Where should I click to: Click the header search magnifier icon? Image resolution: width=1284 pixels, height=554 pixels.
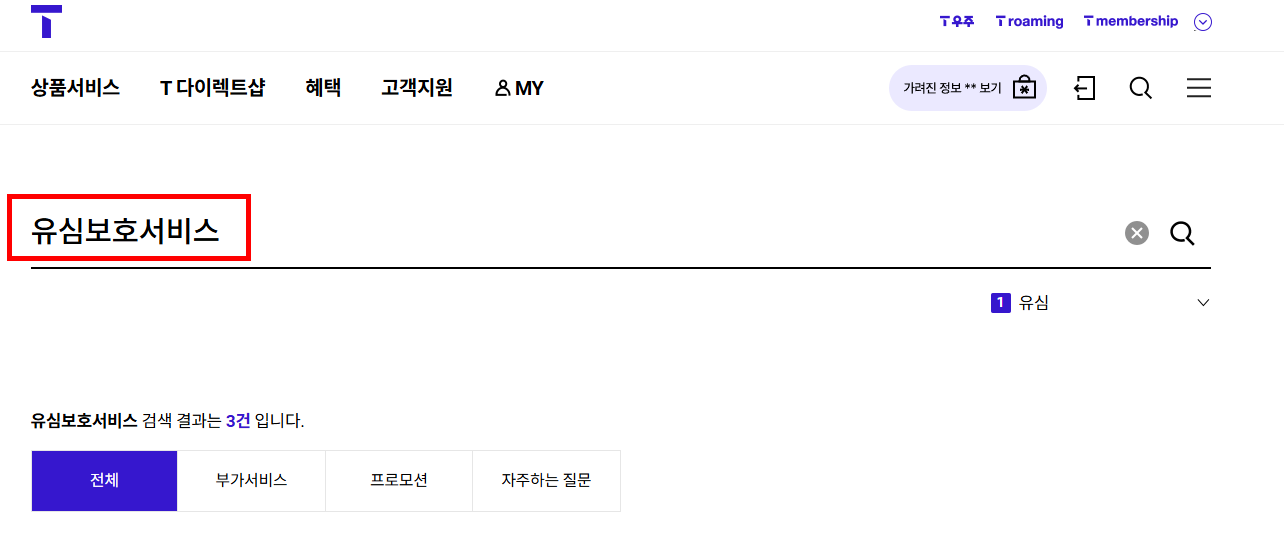pyautogui.click(x=1140, y=88)
